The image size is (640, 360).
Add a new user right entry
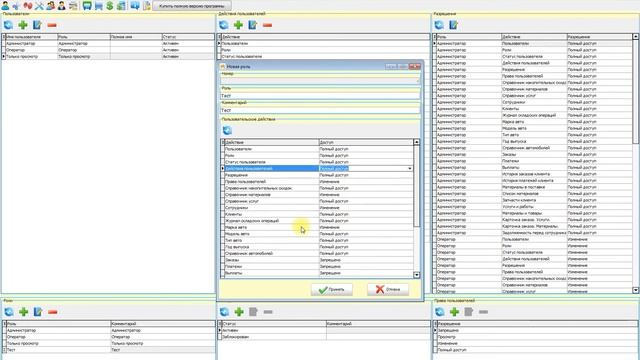coord(454,312)
